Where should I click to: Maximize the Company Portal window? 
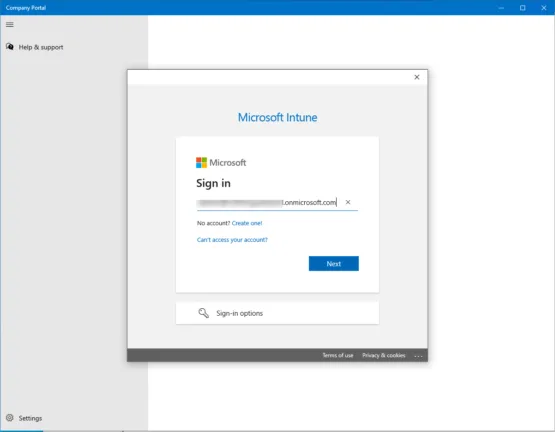coord(522,8)
